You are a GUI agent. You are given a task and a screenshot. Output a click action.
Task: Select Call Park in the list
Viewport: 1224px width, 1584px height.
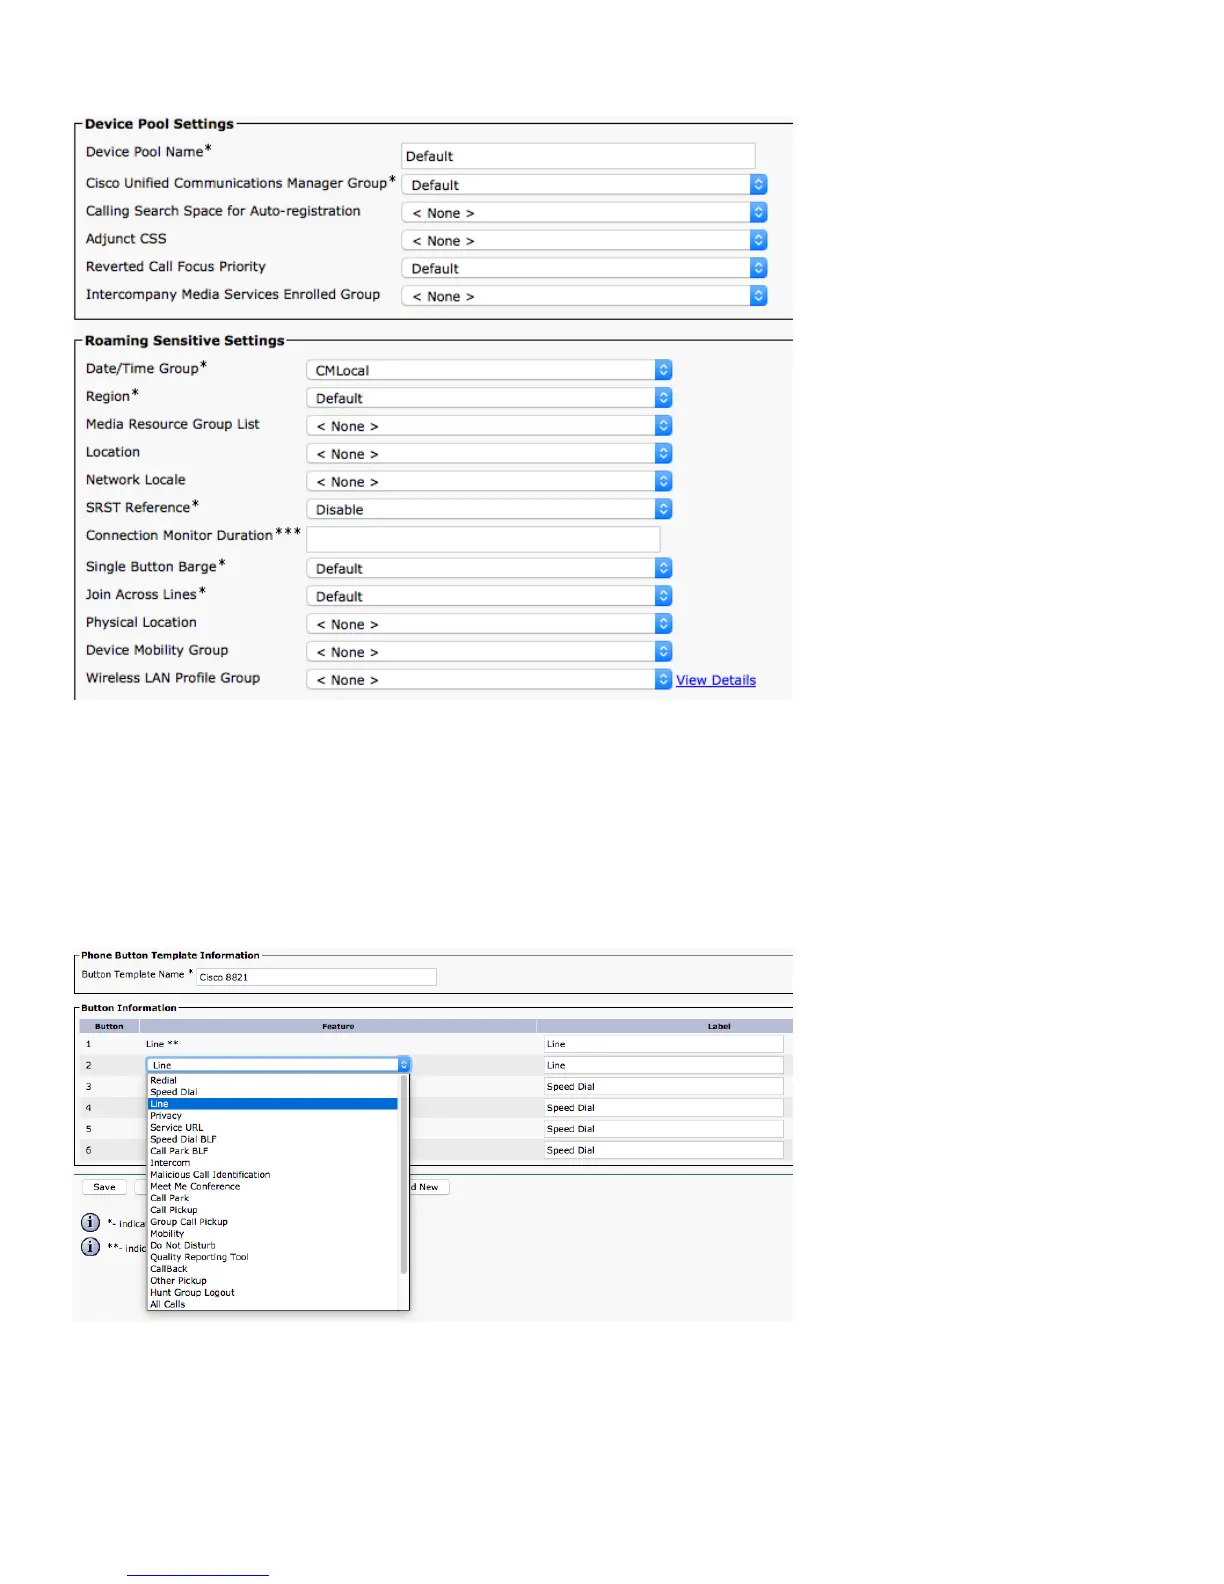click(x=273, y=1198)
